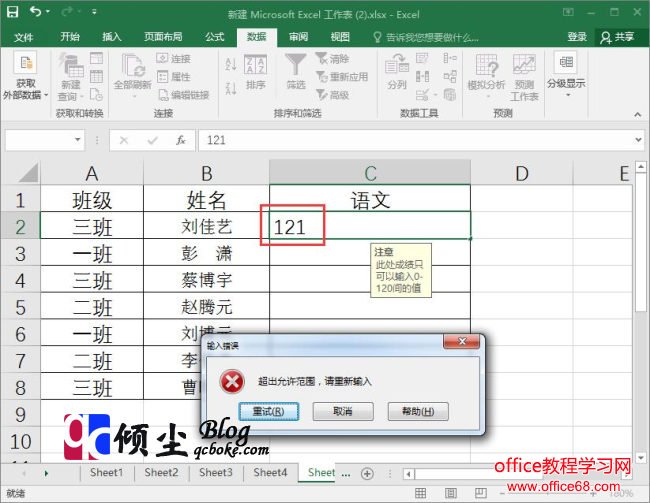The height and width of the screenshot is (503, 650).
Task: Open the Insert ribbon tab
Action: (x=112, y=37)
